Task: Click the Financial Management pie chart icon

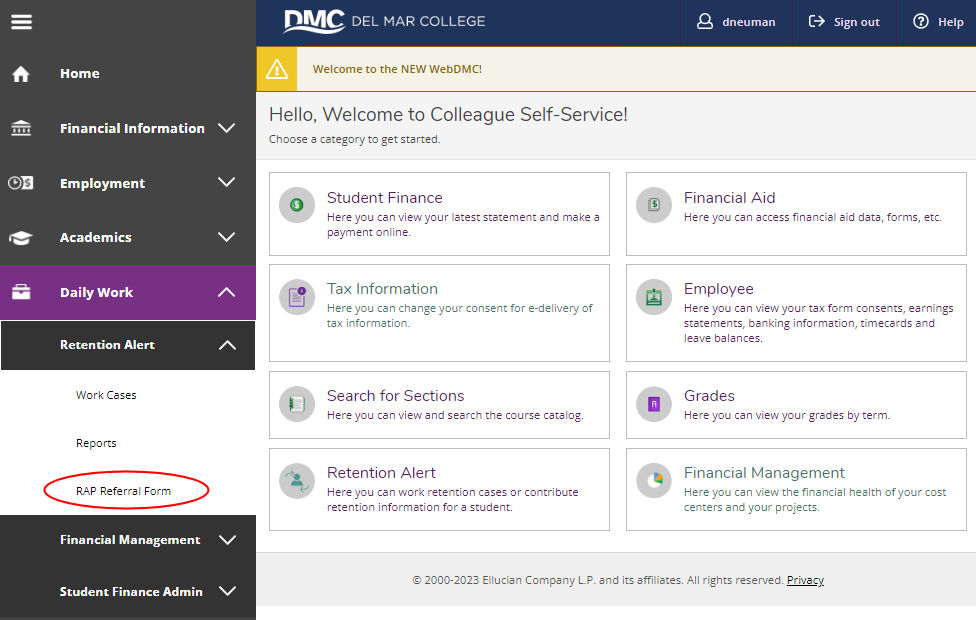Action: click(654, 481)
